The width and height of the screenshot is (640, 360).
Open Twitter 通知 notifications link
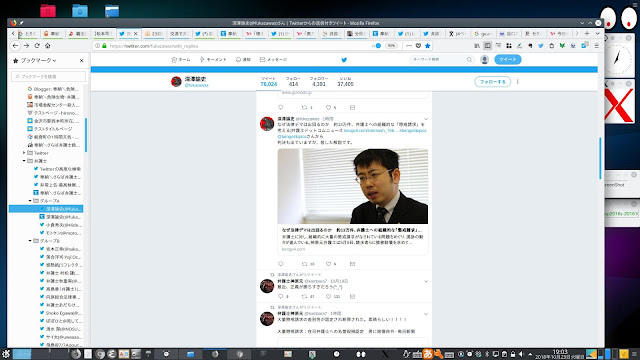tap(243, 60)
